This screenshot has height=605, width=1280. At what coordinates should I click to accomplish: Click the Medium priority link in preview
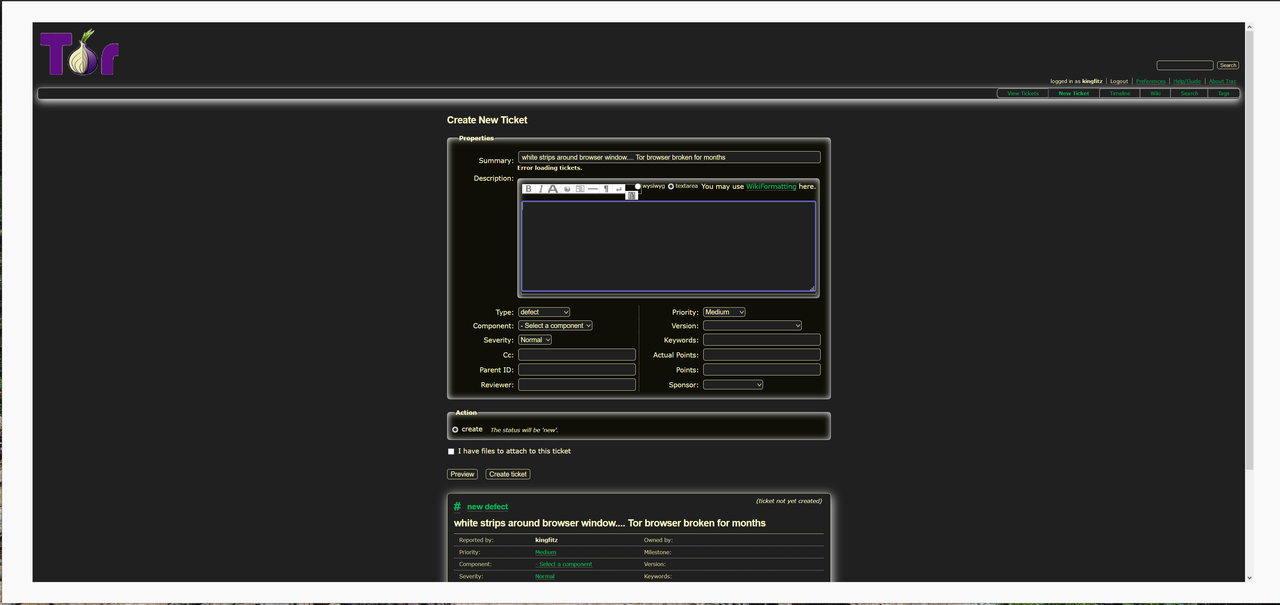point(546,552)
